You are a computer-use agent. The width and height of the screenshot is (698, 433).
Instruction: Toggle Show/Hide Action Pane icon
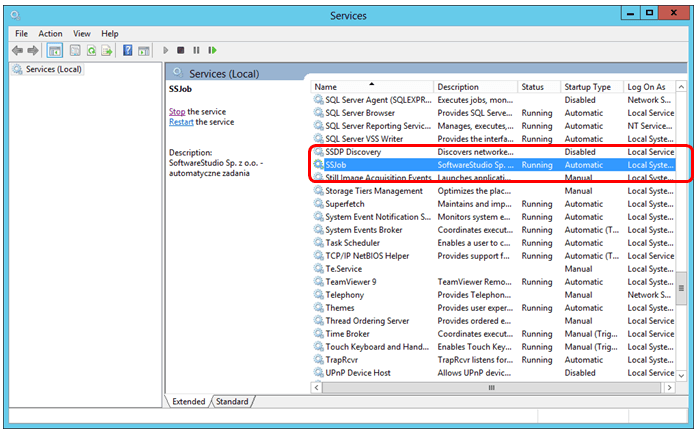[x=143, y=51]
